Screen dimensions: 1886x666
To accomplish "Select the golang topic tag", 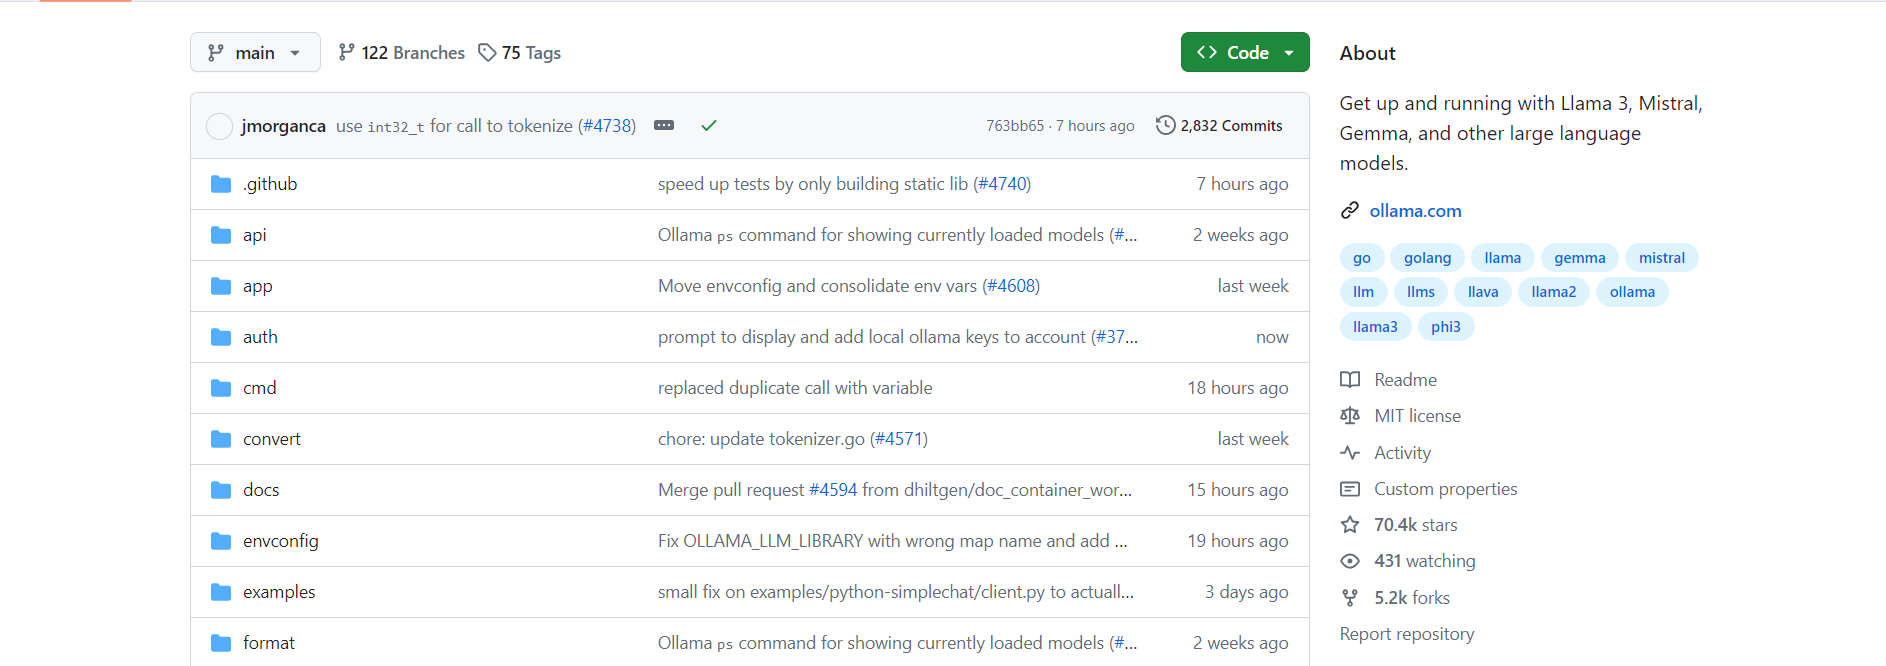I will [x=1427, y=258].
